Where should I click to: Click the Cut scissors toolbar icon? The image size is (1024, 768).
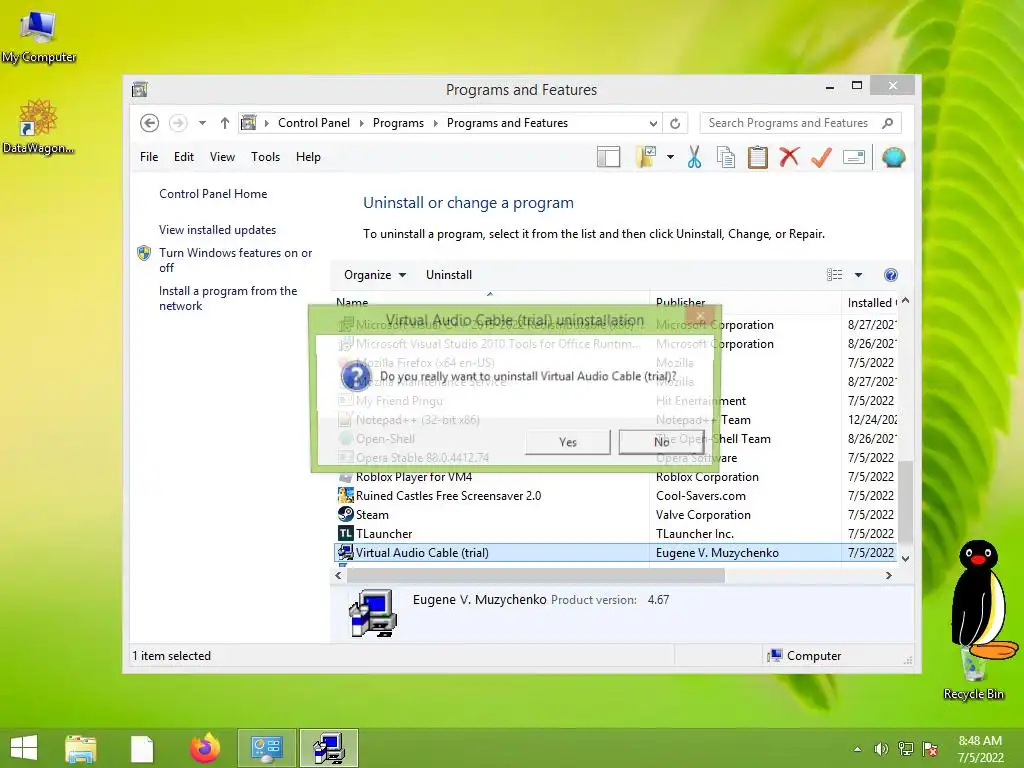pyautogui.click(x=694, y=157)
